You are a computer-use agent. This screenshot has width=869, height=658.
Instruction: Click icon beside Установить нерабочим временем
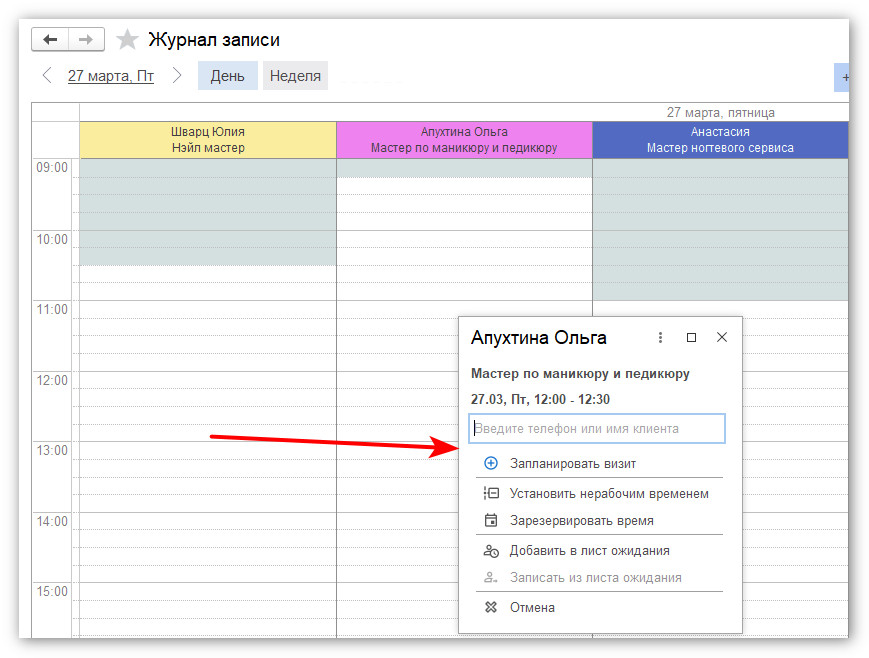[x=491, y=493]
